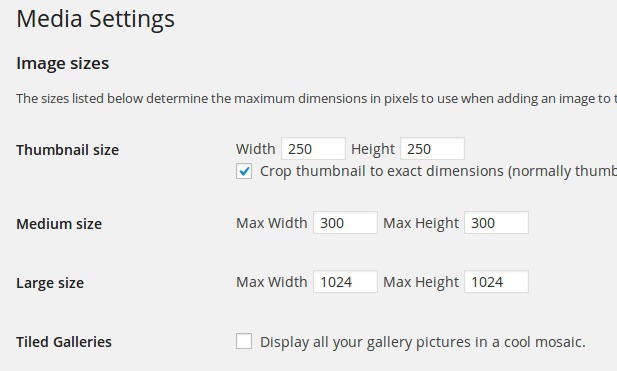617x371 pixels.
Task: Click the Thumbnail size row label
Action: tap(67, 150)
